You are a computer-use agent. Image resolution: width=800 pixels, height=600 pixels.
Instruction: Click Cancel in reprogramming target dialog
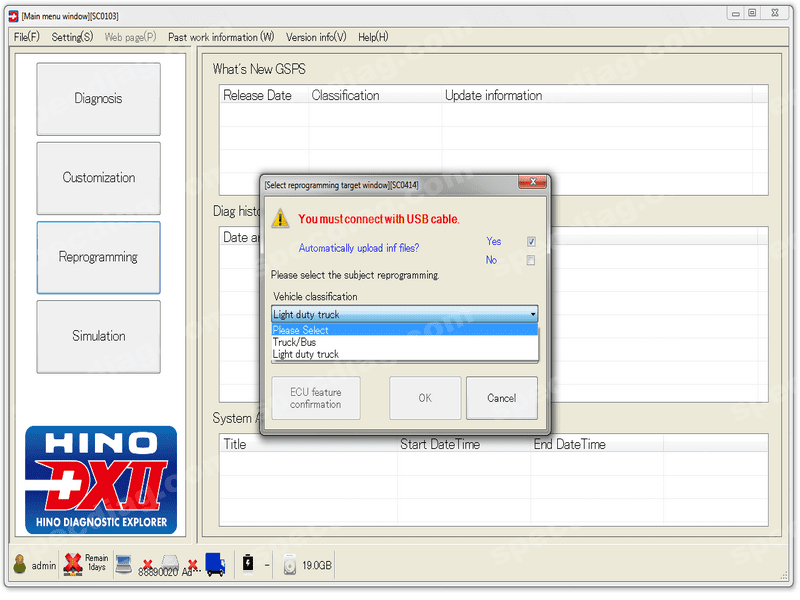502,398
